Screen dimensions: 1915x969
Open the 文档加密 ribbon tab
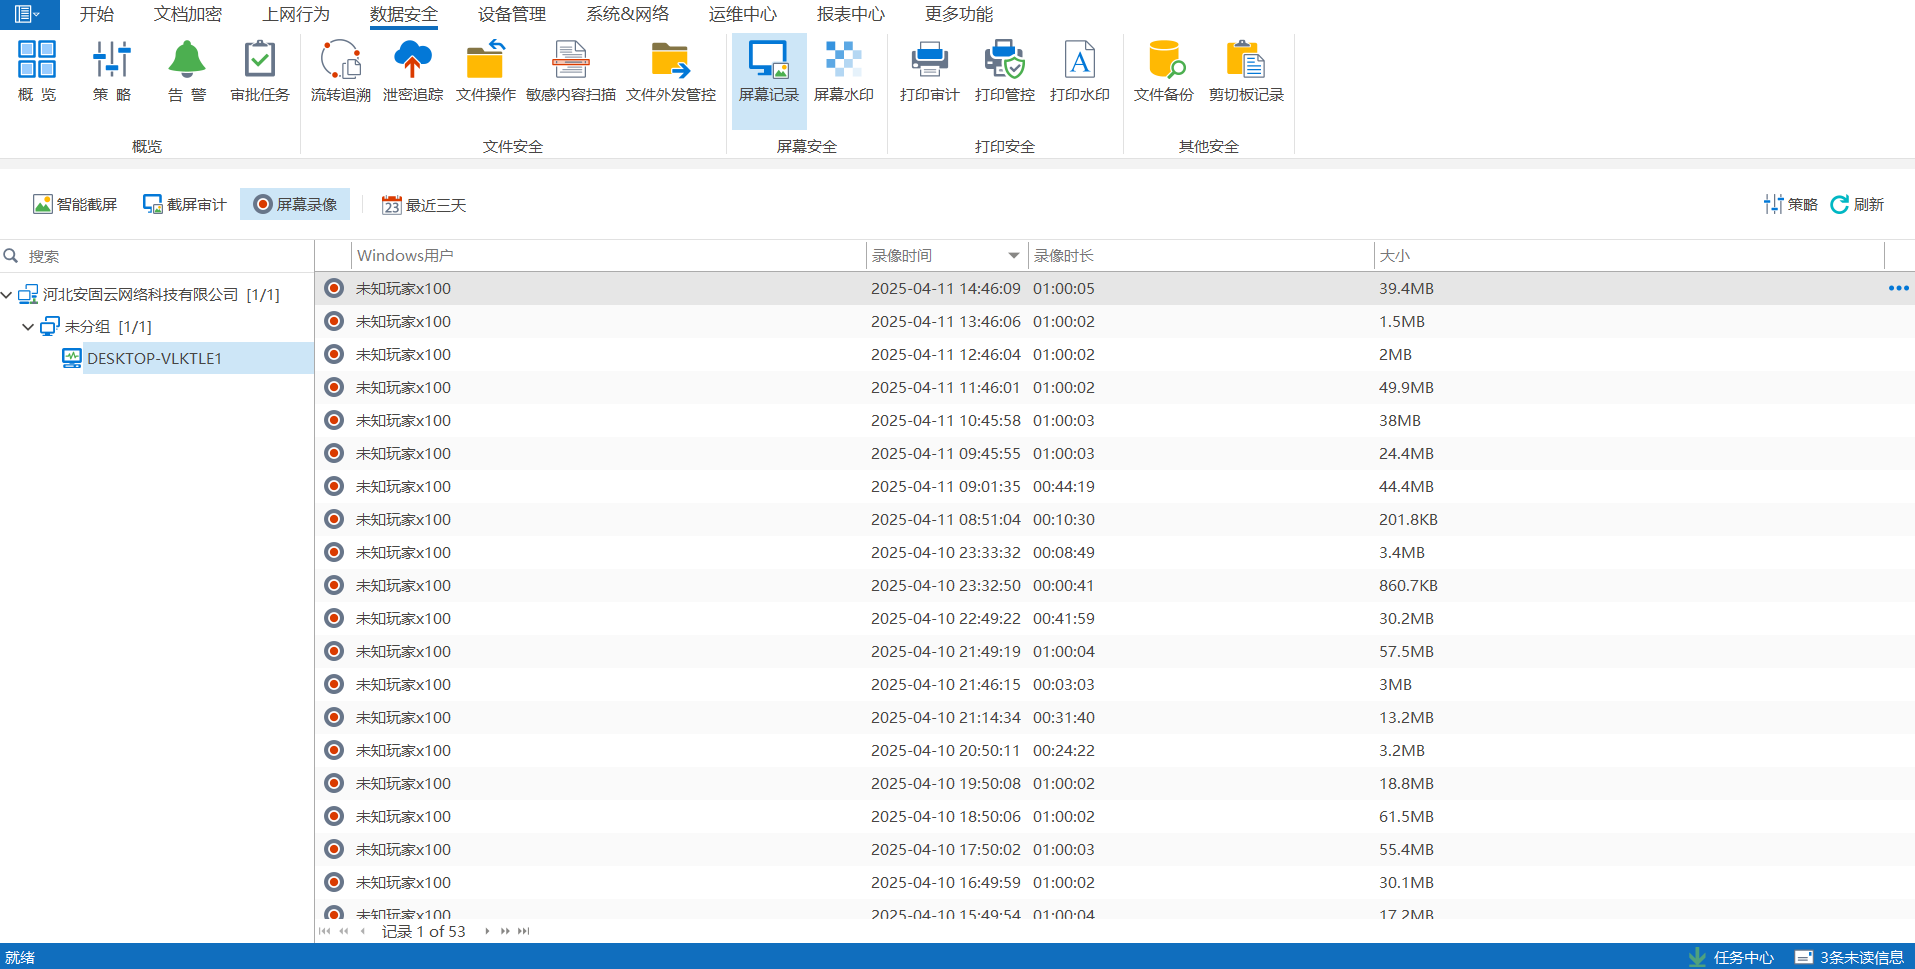188,14
